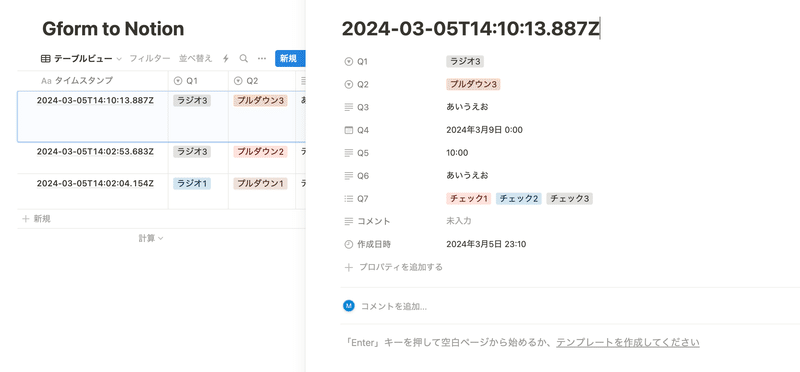Click the Q5 text property icon
Viewport: 800px width, 372px height.
[349, 153]
